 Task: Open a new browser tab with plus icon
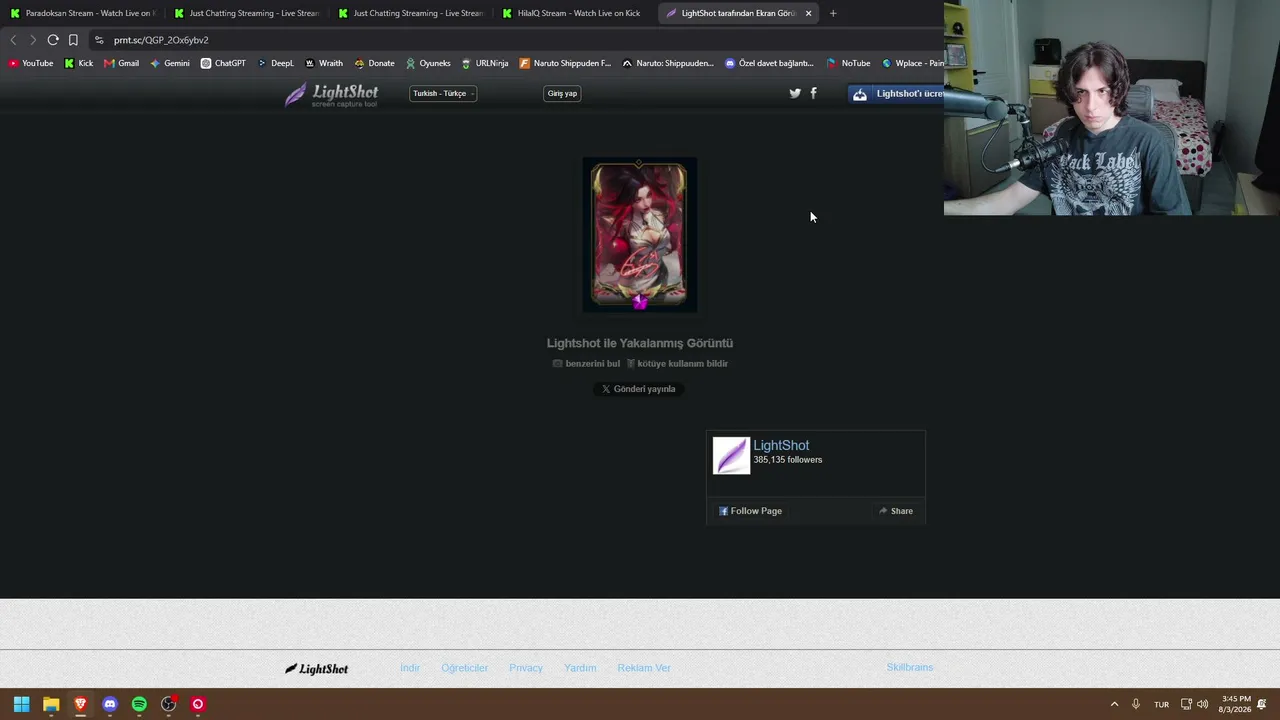tap(833, 13)
